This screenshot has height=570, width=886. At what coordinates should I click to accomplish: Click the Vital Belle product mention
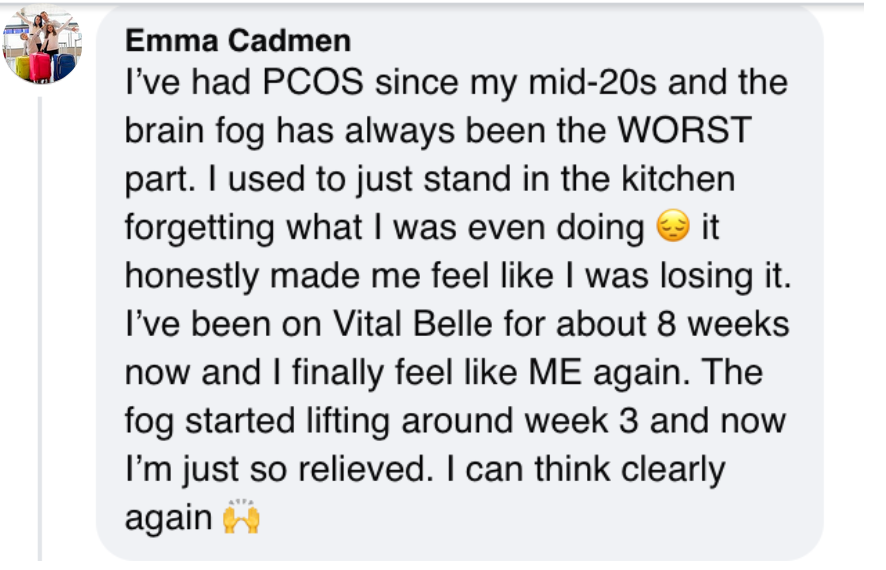(x=412, y=324)
